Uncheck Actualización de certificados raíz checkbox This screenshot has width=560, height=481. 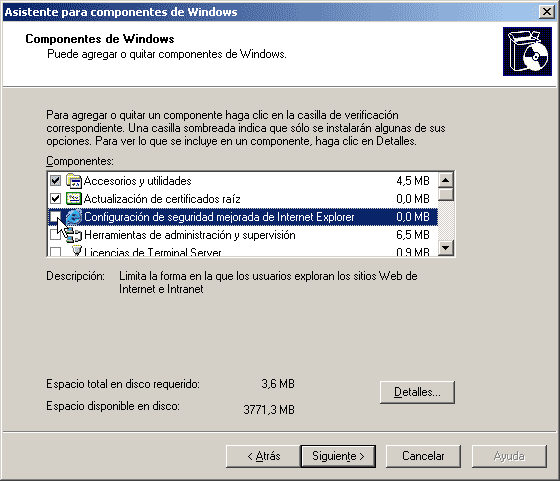click(x=55, y=199)
